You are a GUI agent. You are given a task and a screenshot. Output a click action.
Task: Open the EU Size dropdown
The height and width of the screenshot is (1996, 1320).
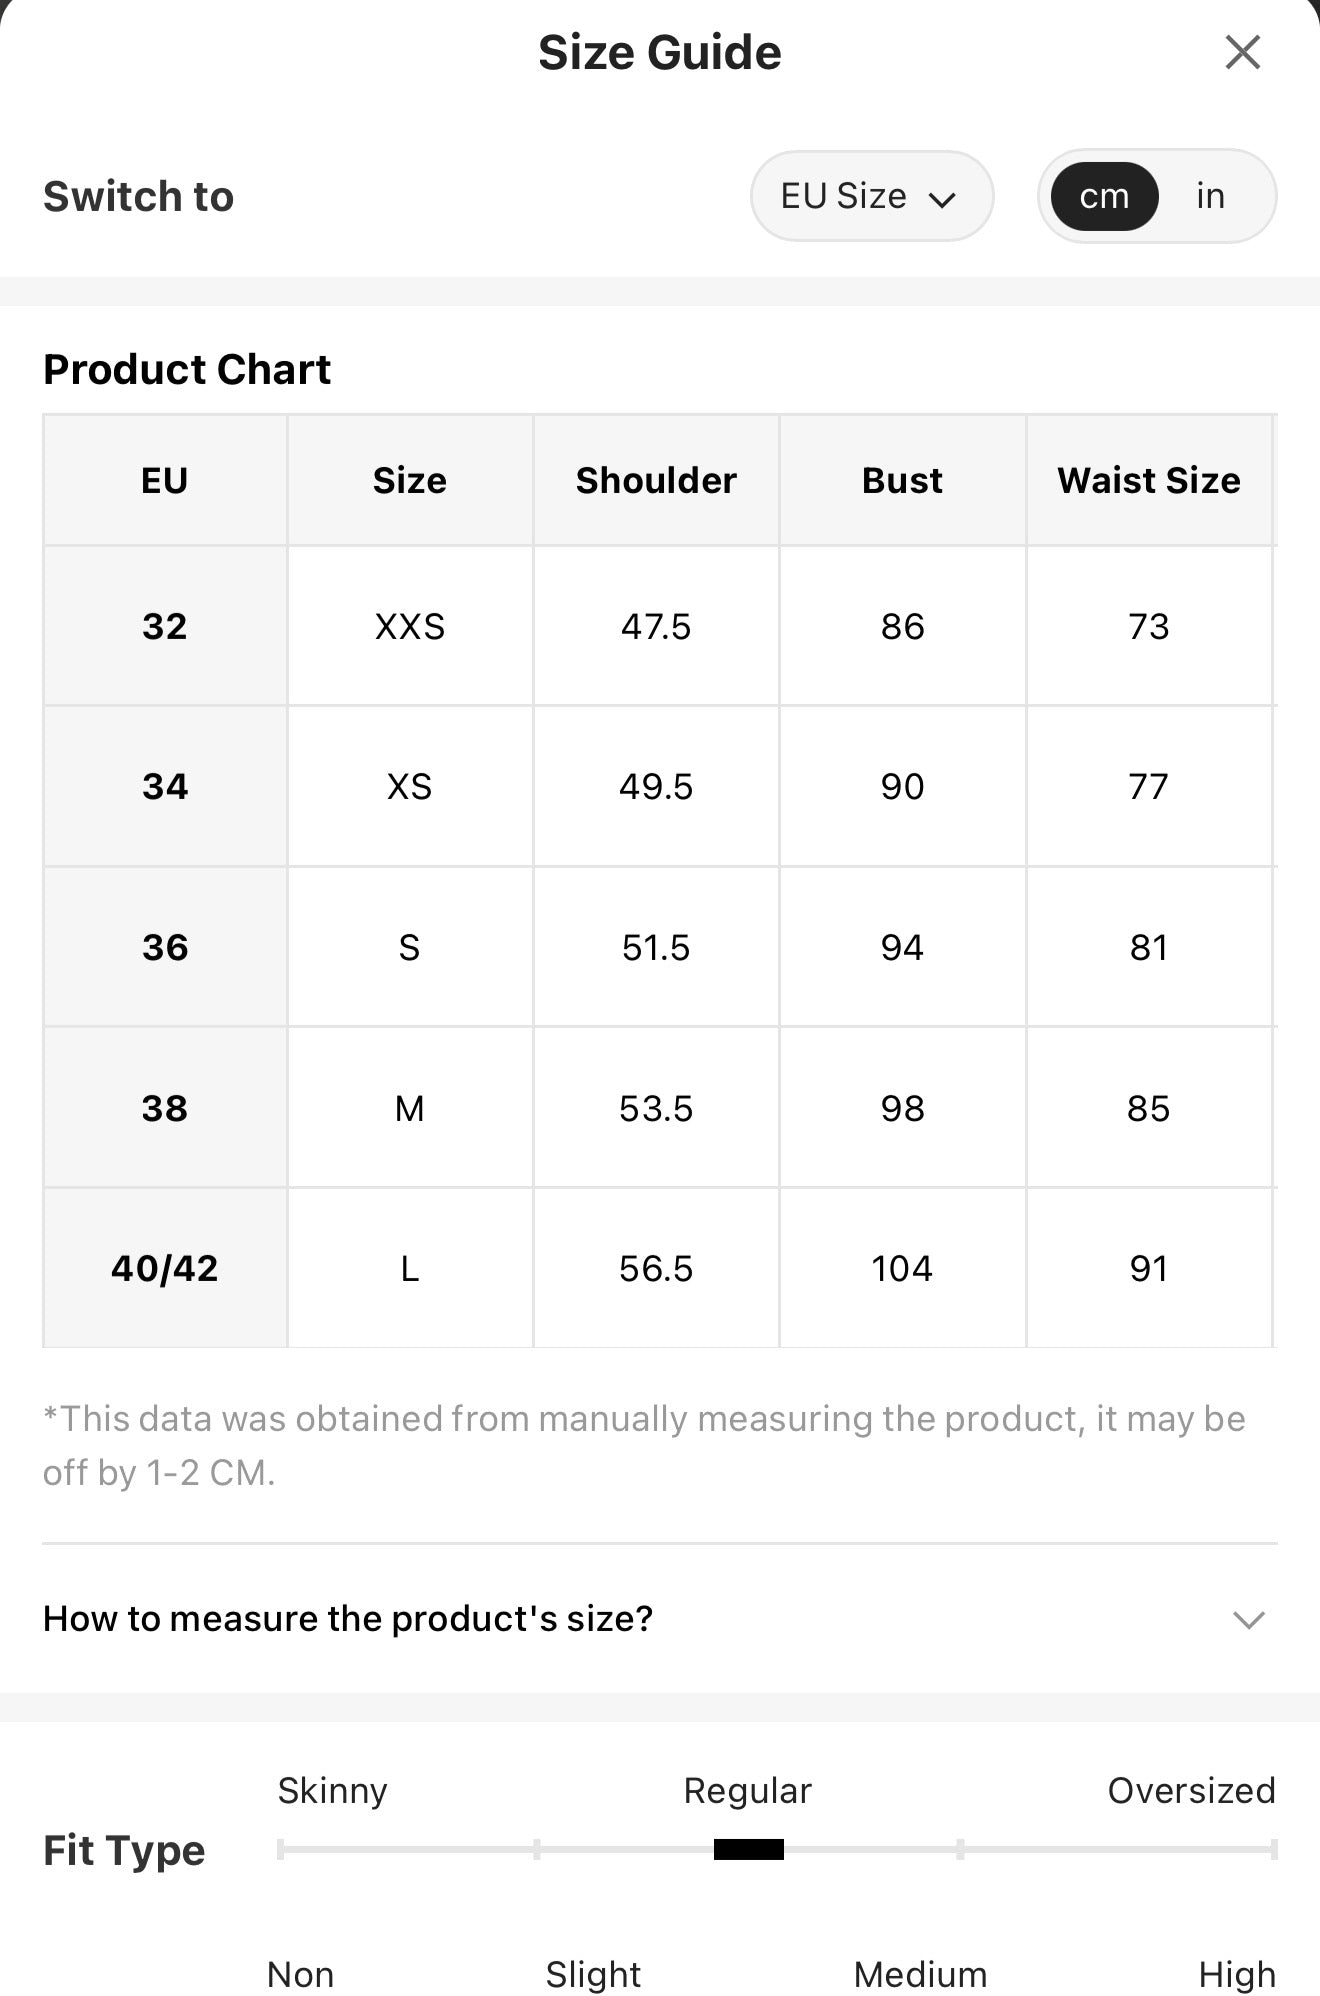point(872,196)
